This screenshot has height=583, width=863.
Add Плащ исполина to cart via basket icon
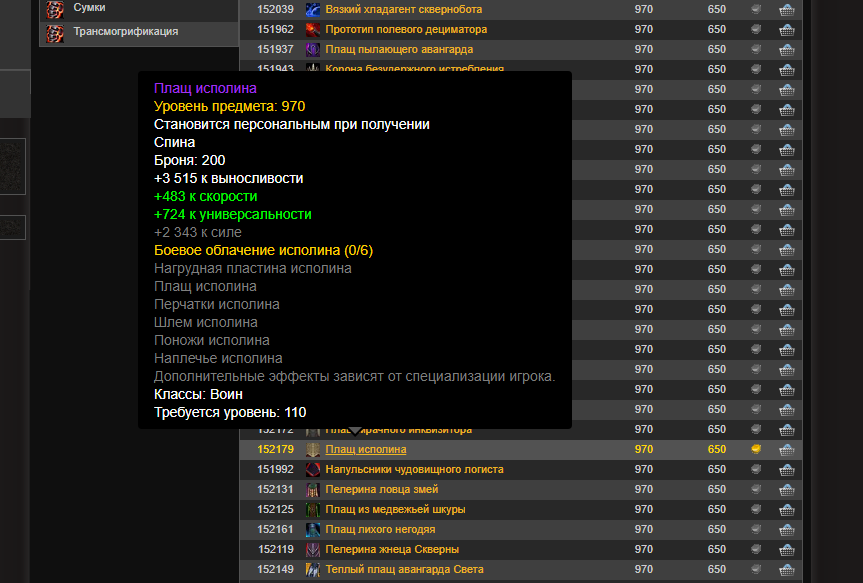(x=786, y=450)
